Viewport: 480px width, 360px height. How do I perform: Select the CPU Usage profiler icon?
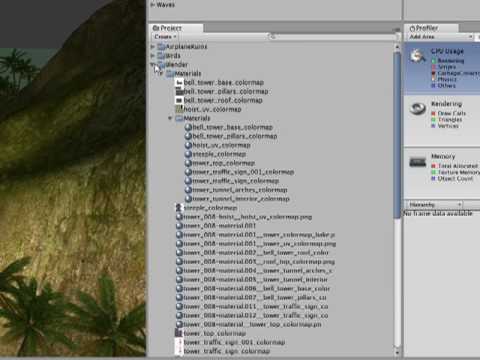418,56
